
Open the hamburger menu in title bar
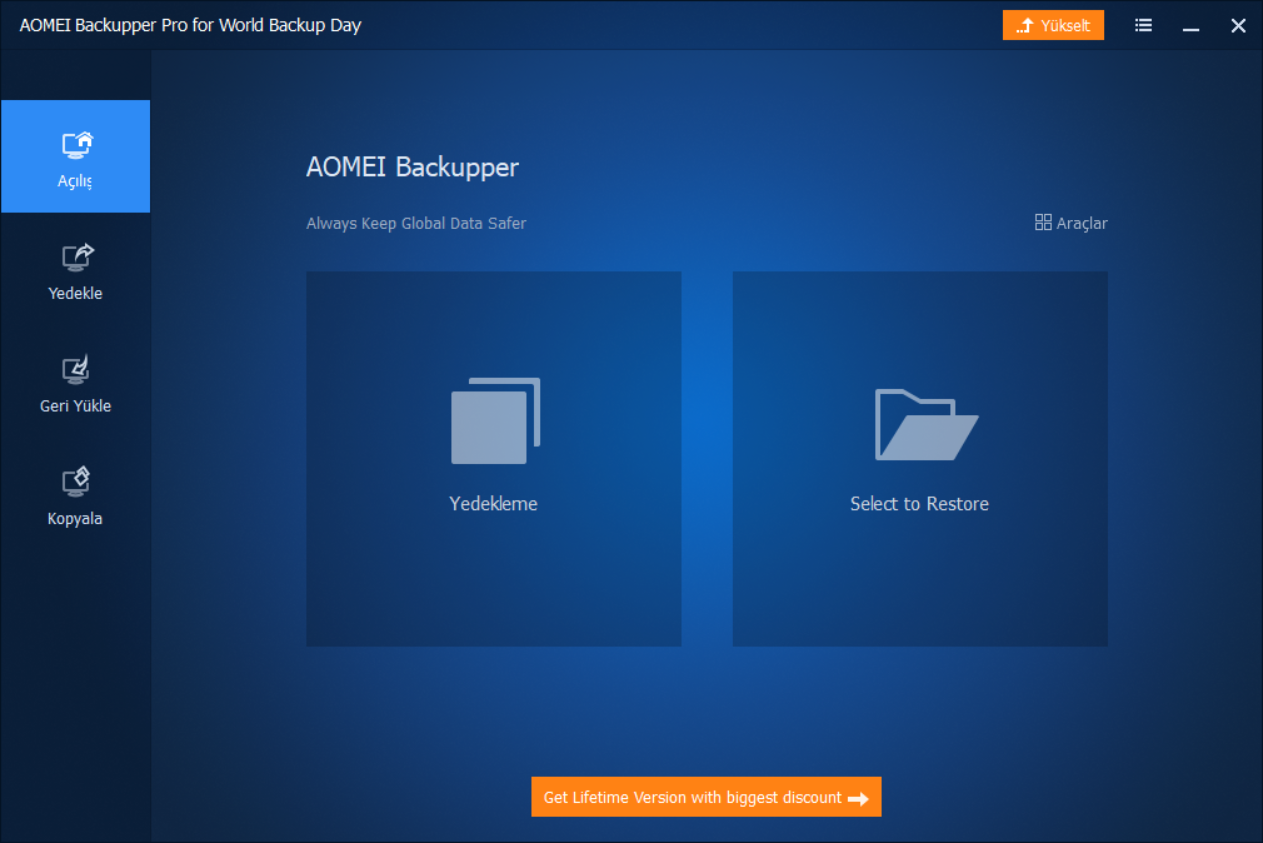click(x=1143, y=26)
